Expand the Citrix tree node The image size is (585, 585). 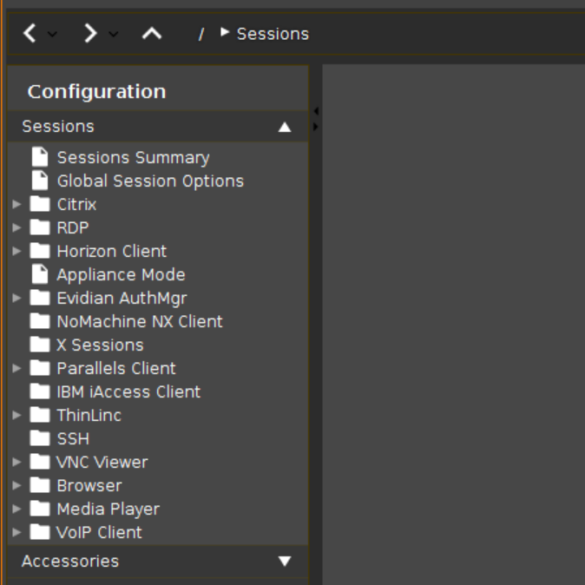click(x=16, y=204)
